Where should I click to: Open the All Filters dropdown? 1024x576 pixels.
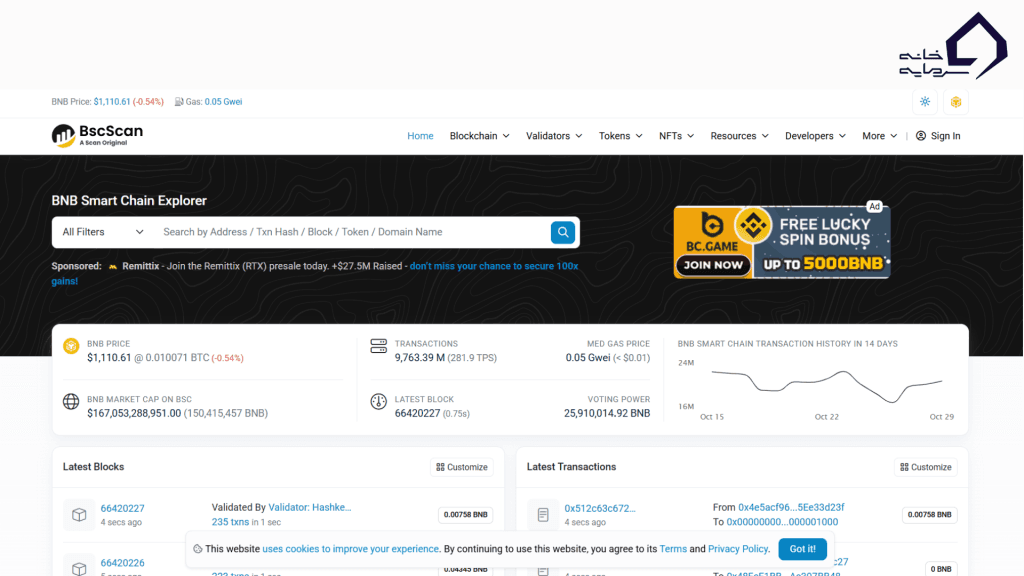pyautogui.click(x=103, y=232)
